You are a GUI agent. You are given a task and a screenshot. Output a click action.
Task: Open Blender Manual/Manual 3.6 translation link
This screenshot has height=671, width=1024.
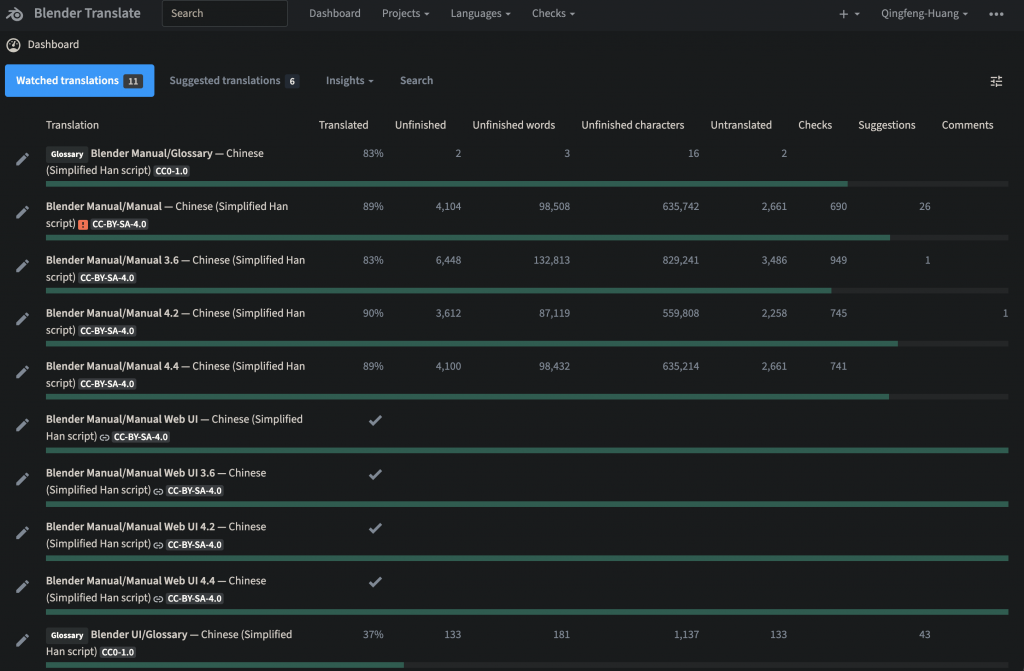click(x=175, y=268)
